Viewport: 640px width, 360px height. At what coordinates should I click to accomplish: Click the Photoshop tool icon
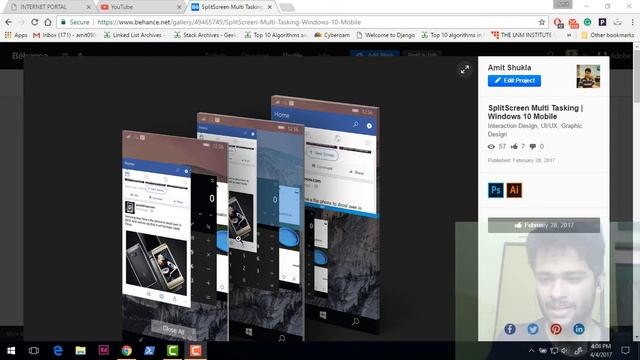[x=496, y=190]
